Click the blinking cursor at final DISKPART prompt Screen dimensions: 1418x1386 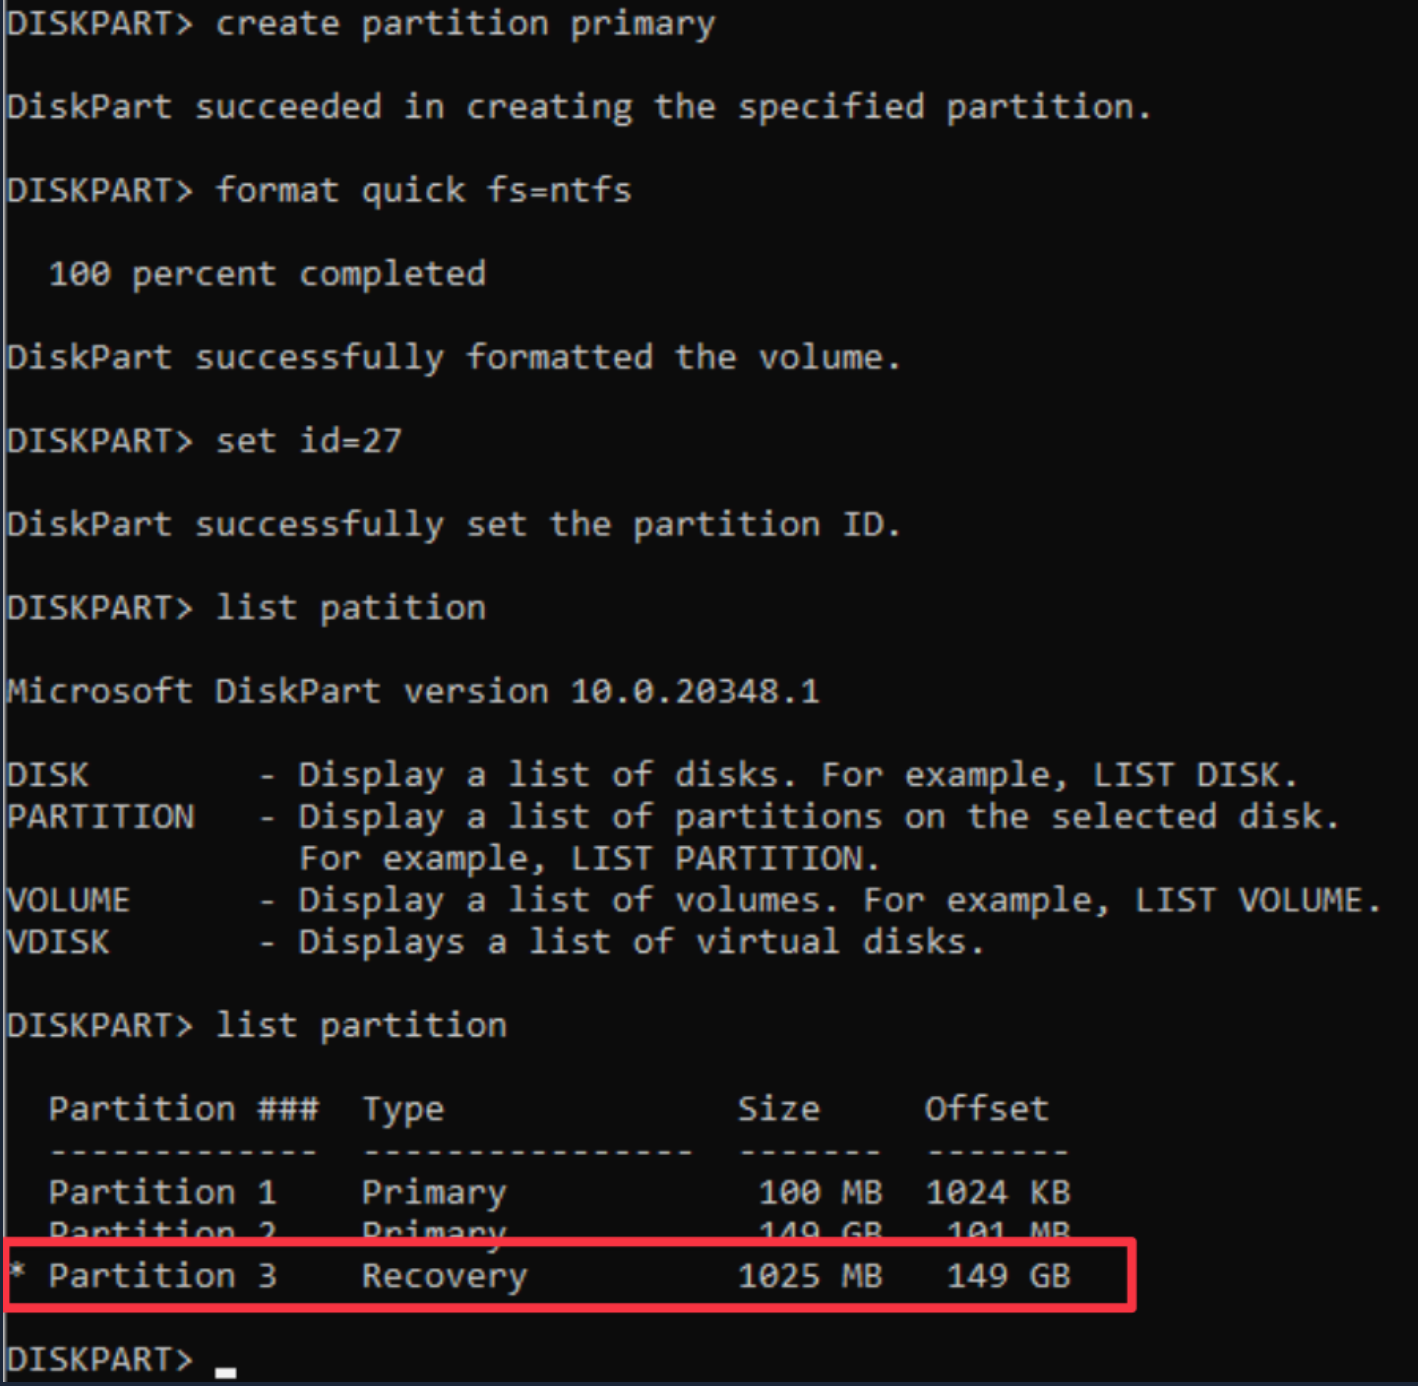point(226,1372)
